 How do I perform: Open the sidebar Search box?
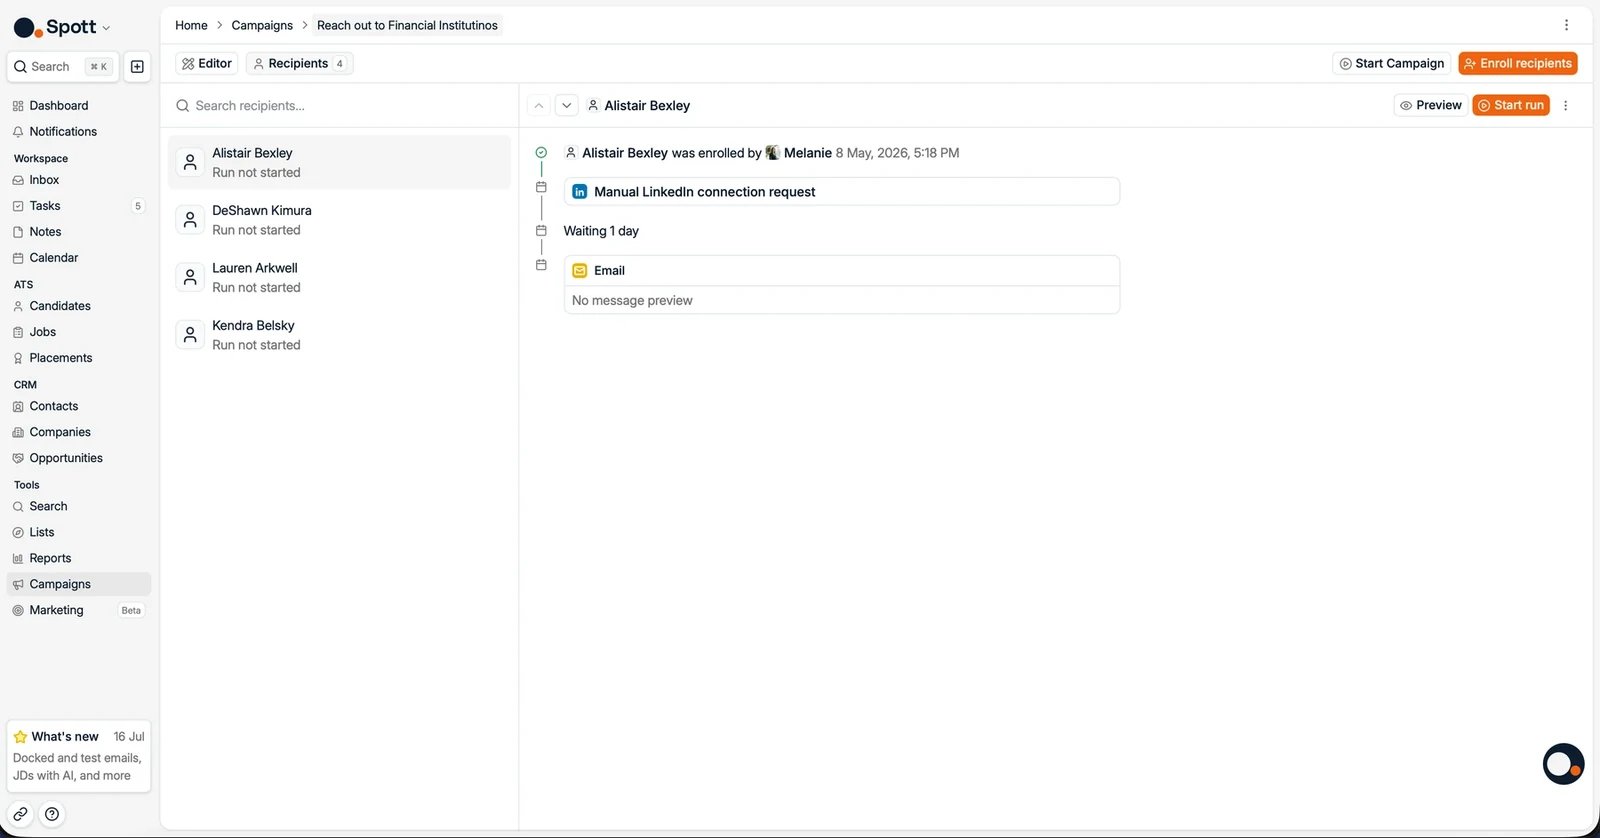click(x=63, y=67)
